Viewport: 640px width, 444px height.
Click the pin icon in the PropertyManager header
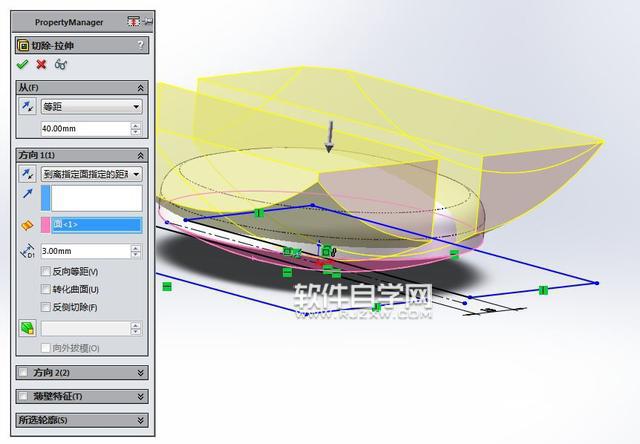[x=148, y=22]
